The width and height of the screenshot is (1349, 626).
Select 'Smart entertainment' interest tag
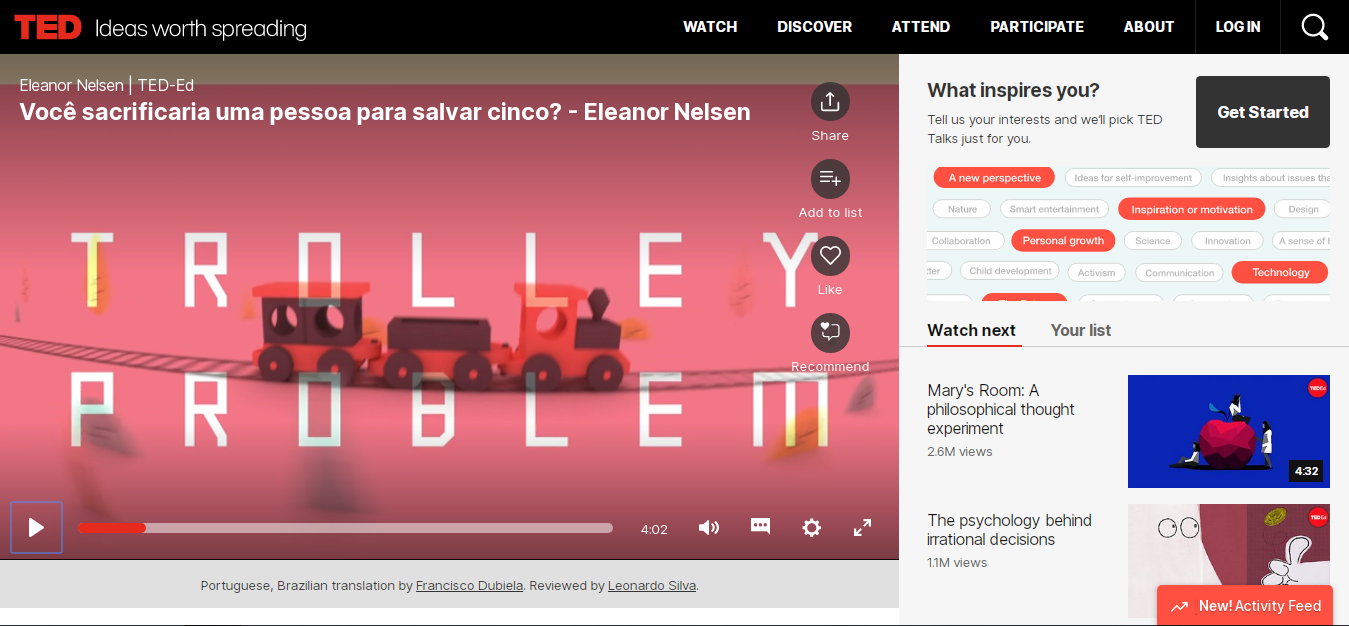1054,209
